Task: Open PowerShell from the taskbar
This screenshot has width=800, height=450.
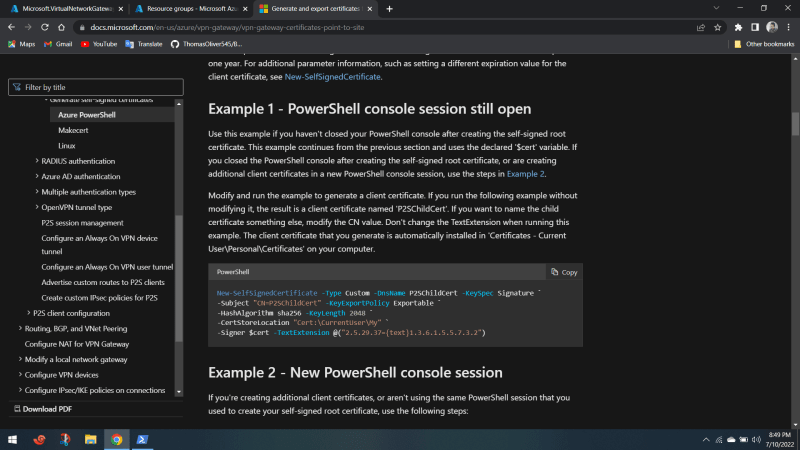Action: [x=142, y=439]
